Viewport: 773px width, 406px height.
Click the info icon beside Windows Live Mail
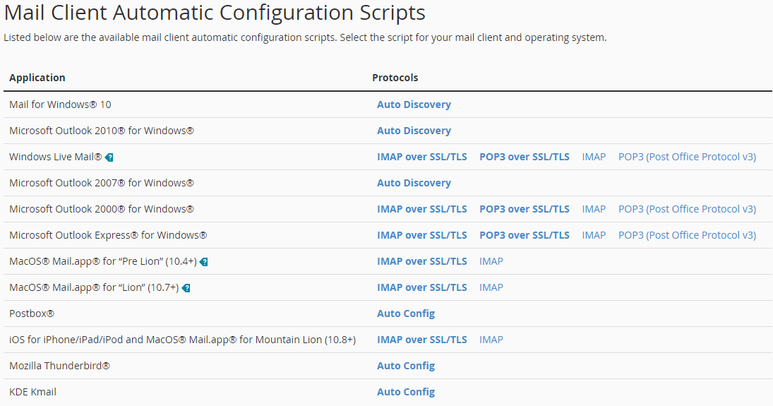click(x=110, y=157)
